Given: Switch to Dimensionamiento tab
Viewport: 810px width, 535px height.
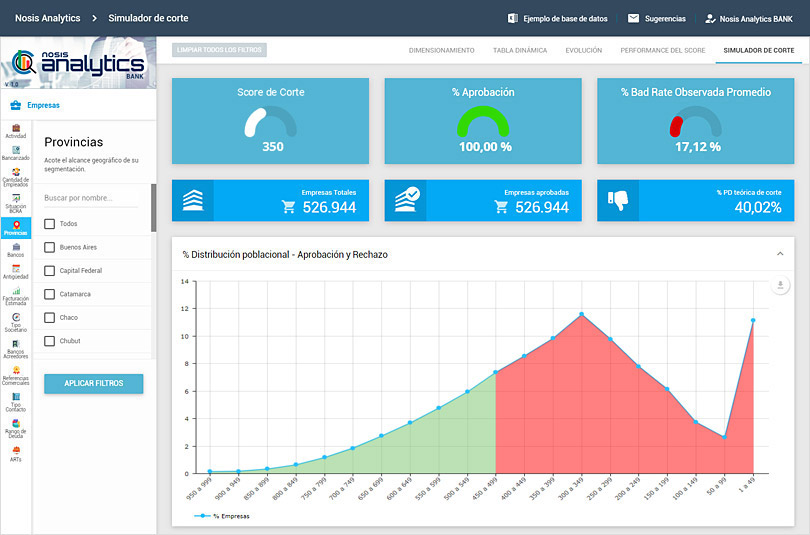Looking at the screenshot, I should coord(442,50).
